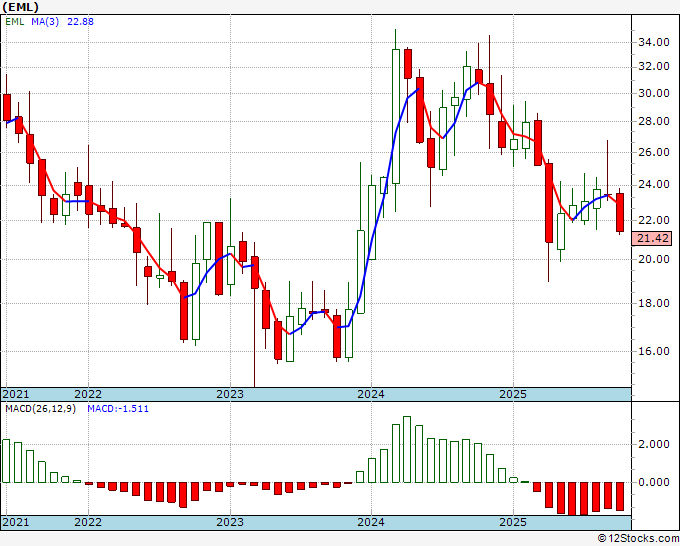This screenshot has width=680, height=546.
Task: Click 2022 on the price chart time axis
Action: pyautogui.click(x=88, y=394)
